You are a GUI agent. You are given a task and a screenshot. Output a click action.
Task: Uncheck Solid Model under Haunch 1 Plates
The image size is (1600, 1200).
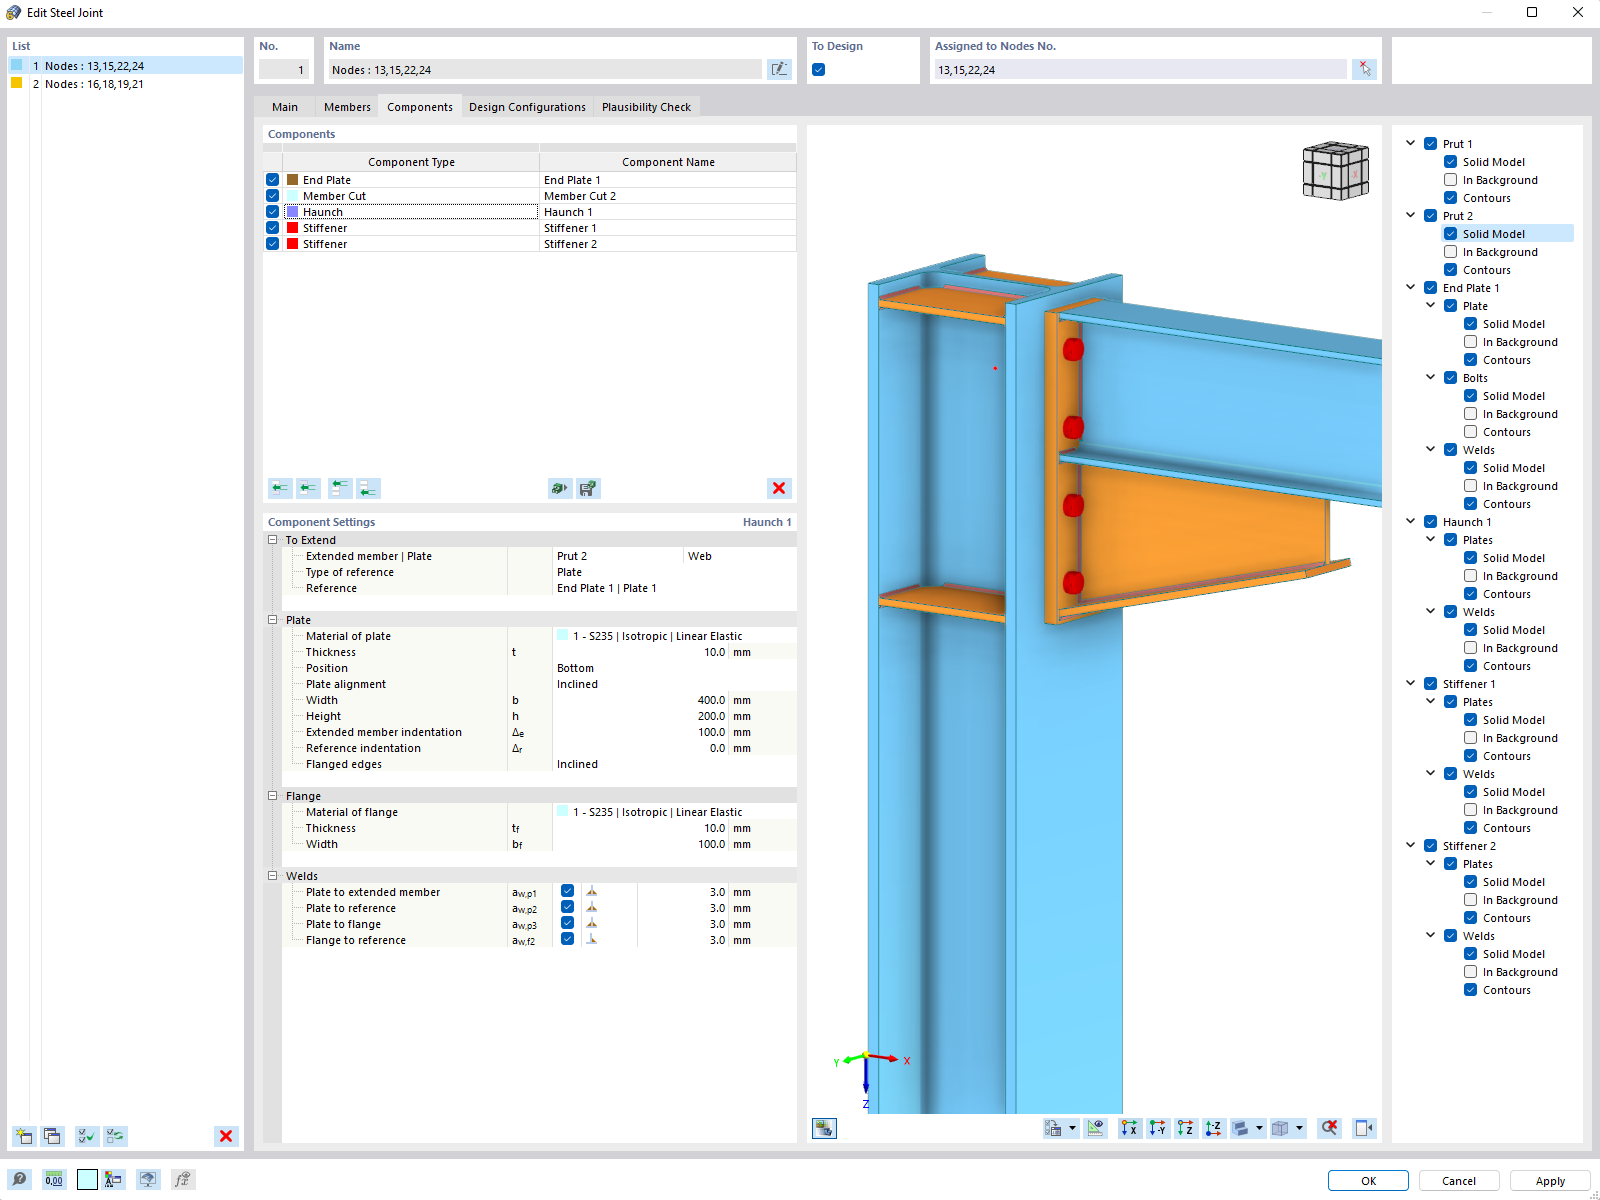1471,558
